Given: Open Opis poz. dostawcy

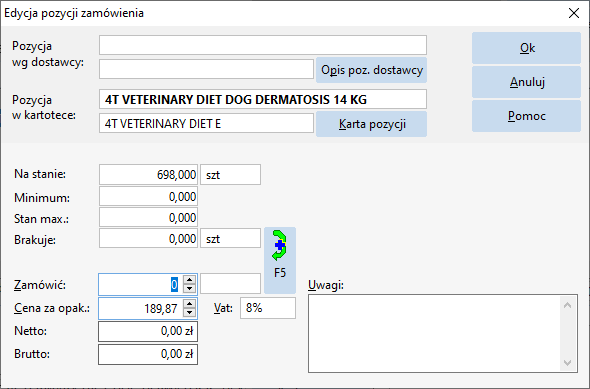Looking at the screenshot, I should coord(371,70).
